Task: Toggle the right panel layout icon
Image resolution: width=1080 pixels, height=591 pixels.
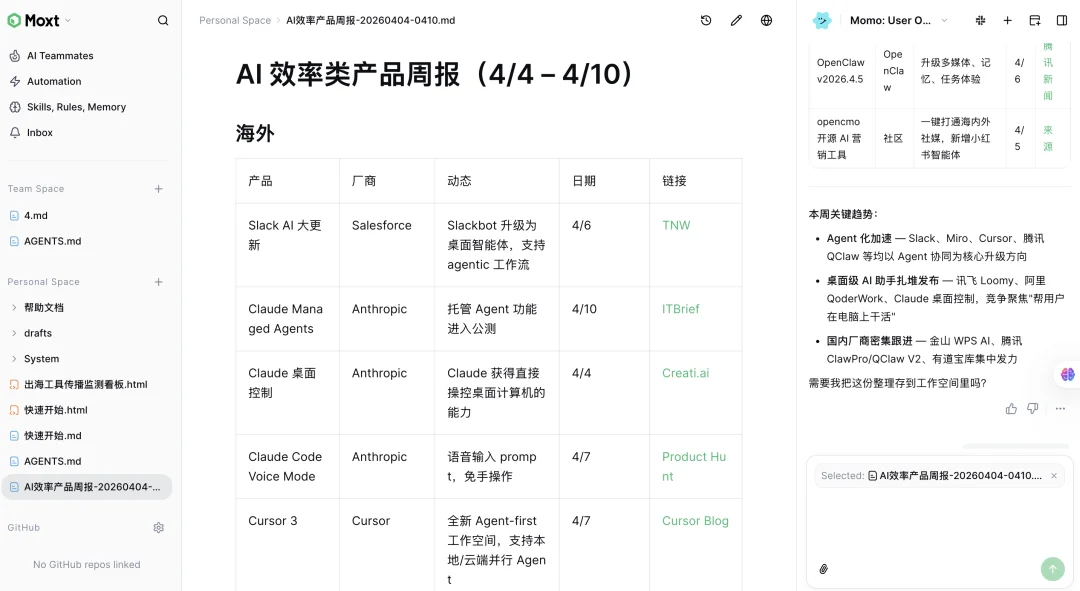Action: [x=1062, y=20]
